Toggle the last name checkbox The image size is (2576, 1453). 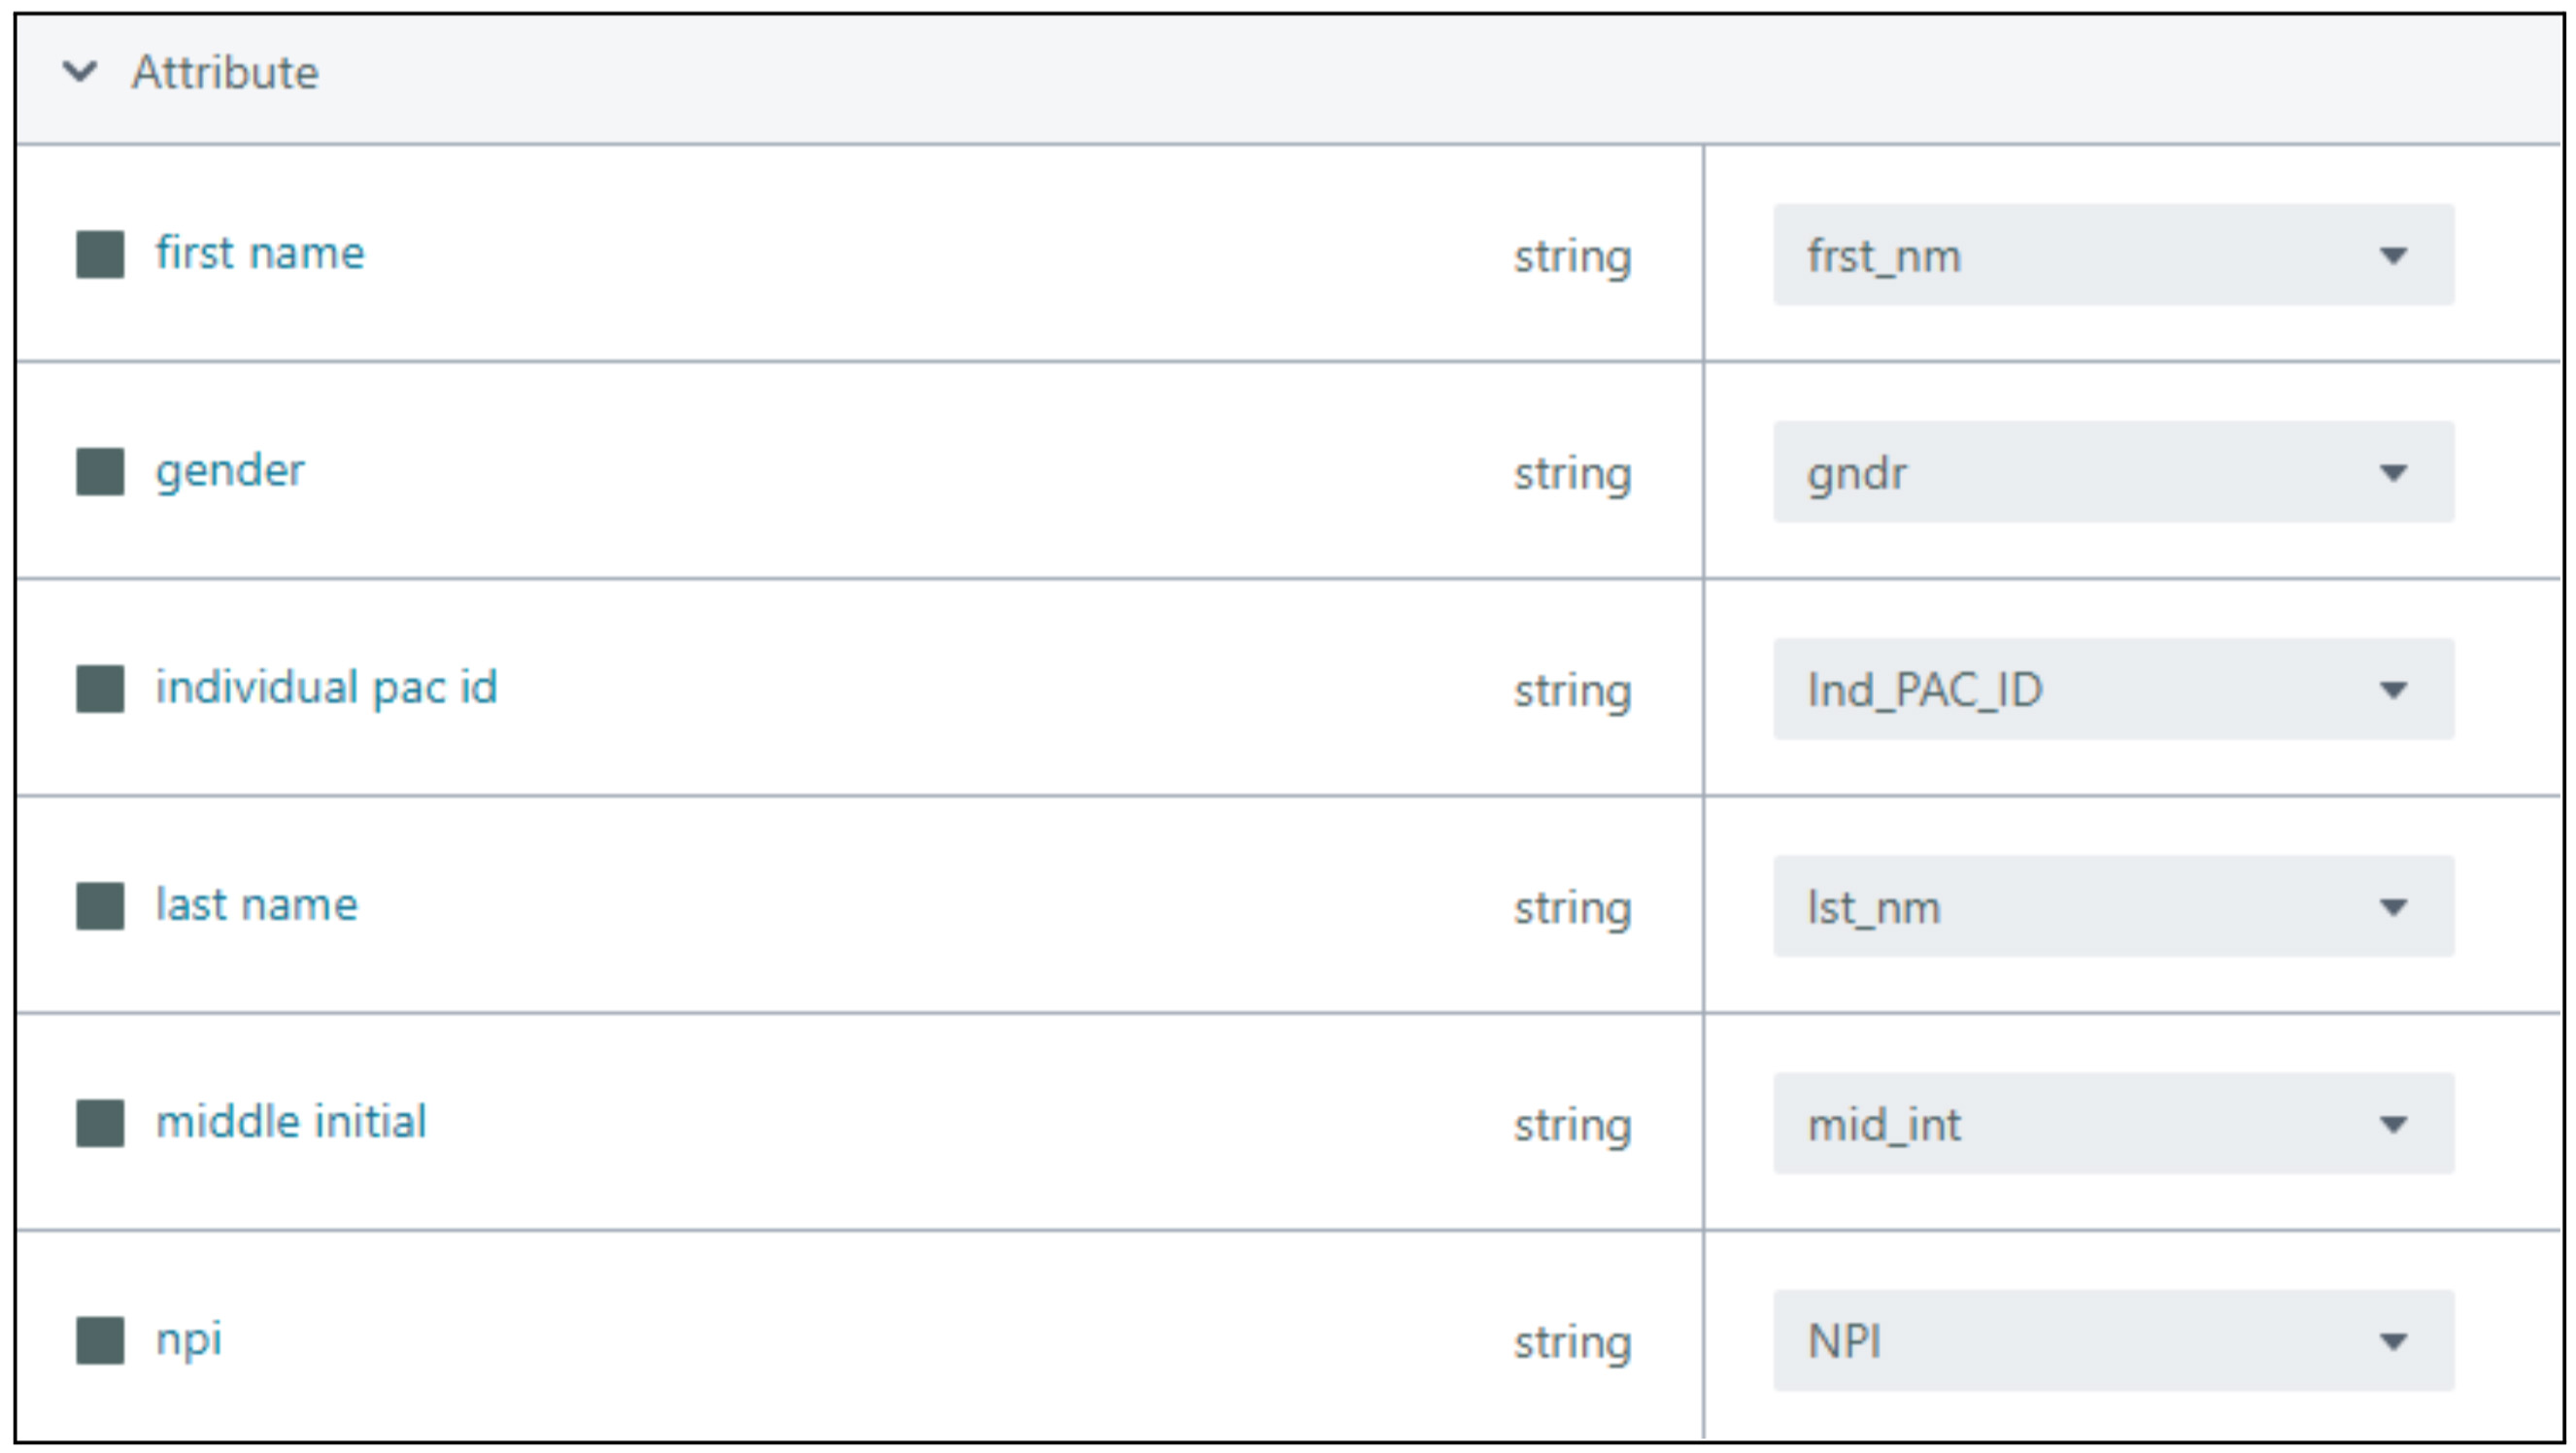[x=98, y=905]
